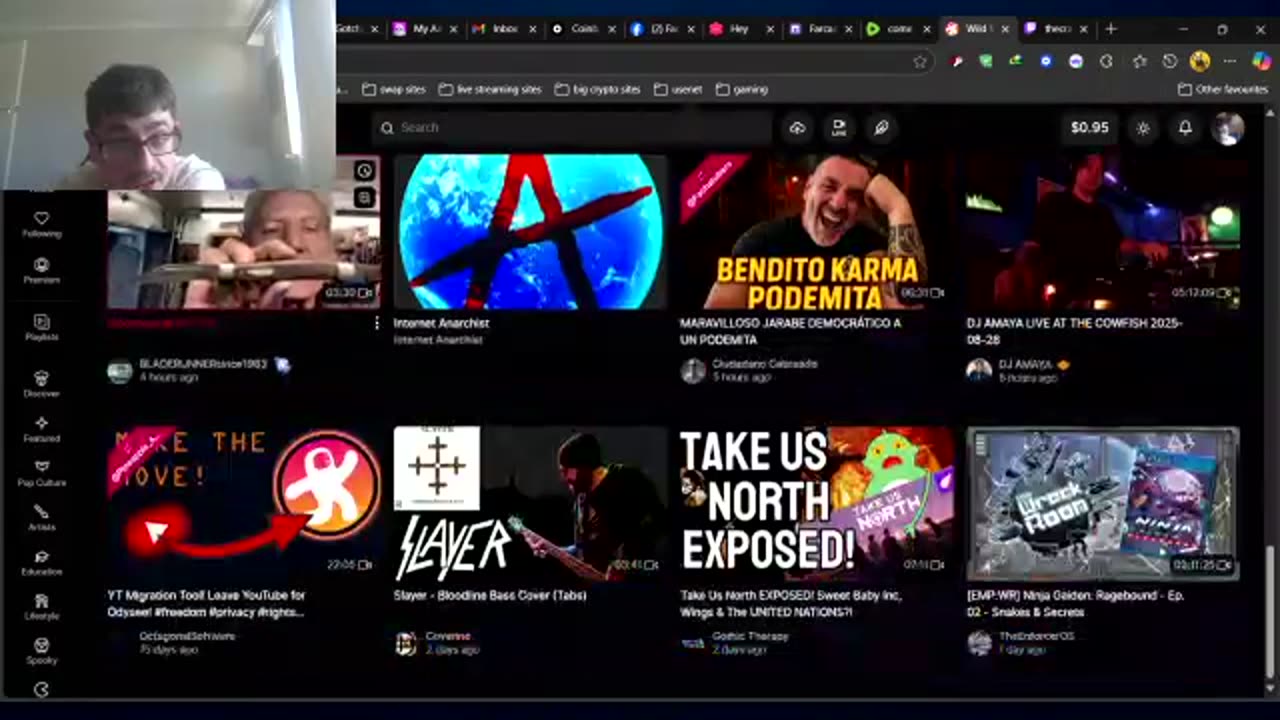Open the Following section in Odysee sidebar
Image resolution: width=1280 pixels, height=720 pixels.
[41, 224]
